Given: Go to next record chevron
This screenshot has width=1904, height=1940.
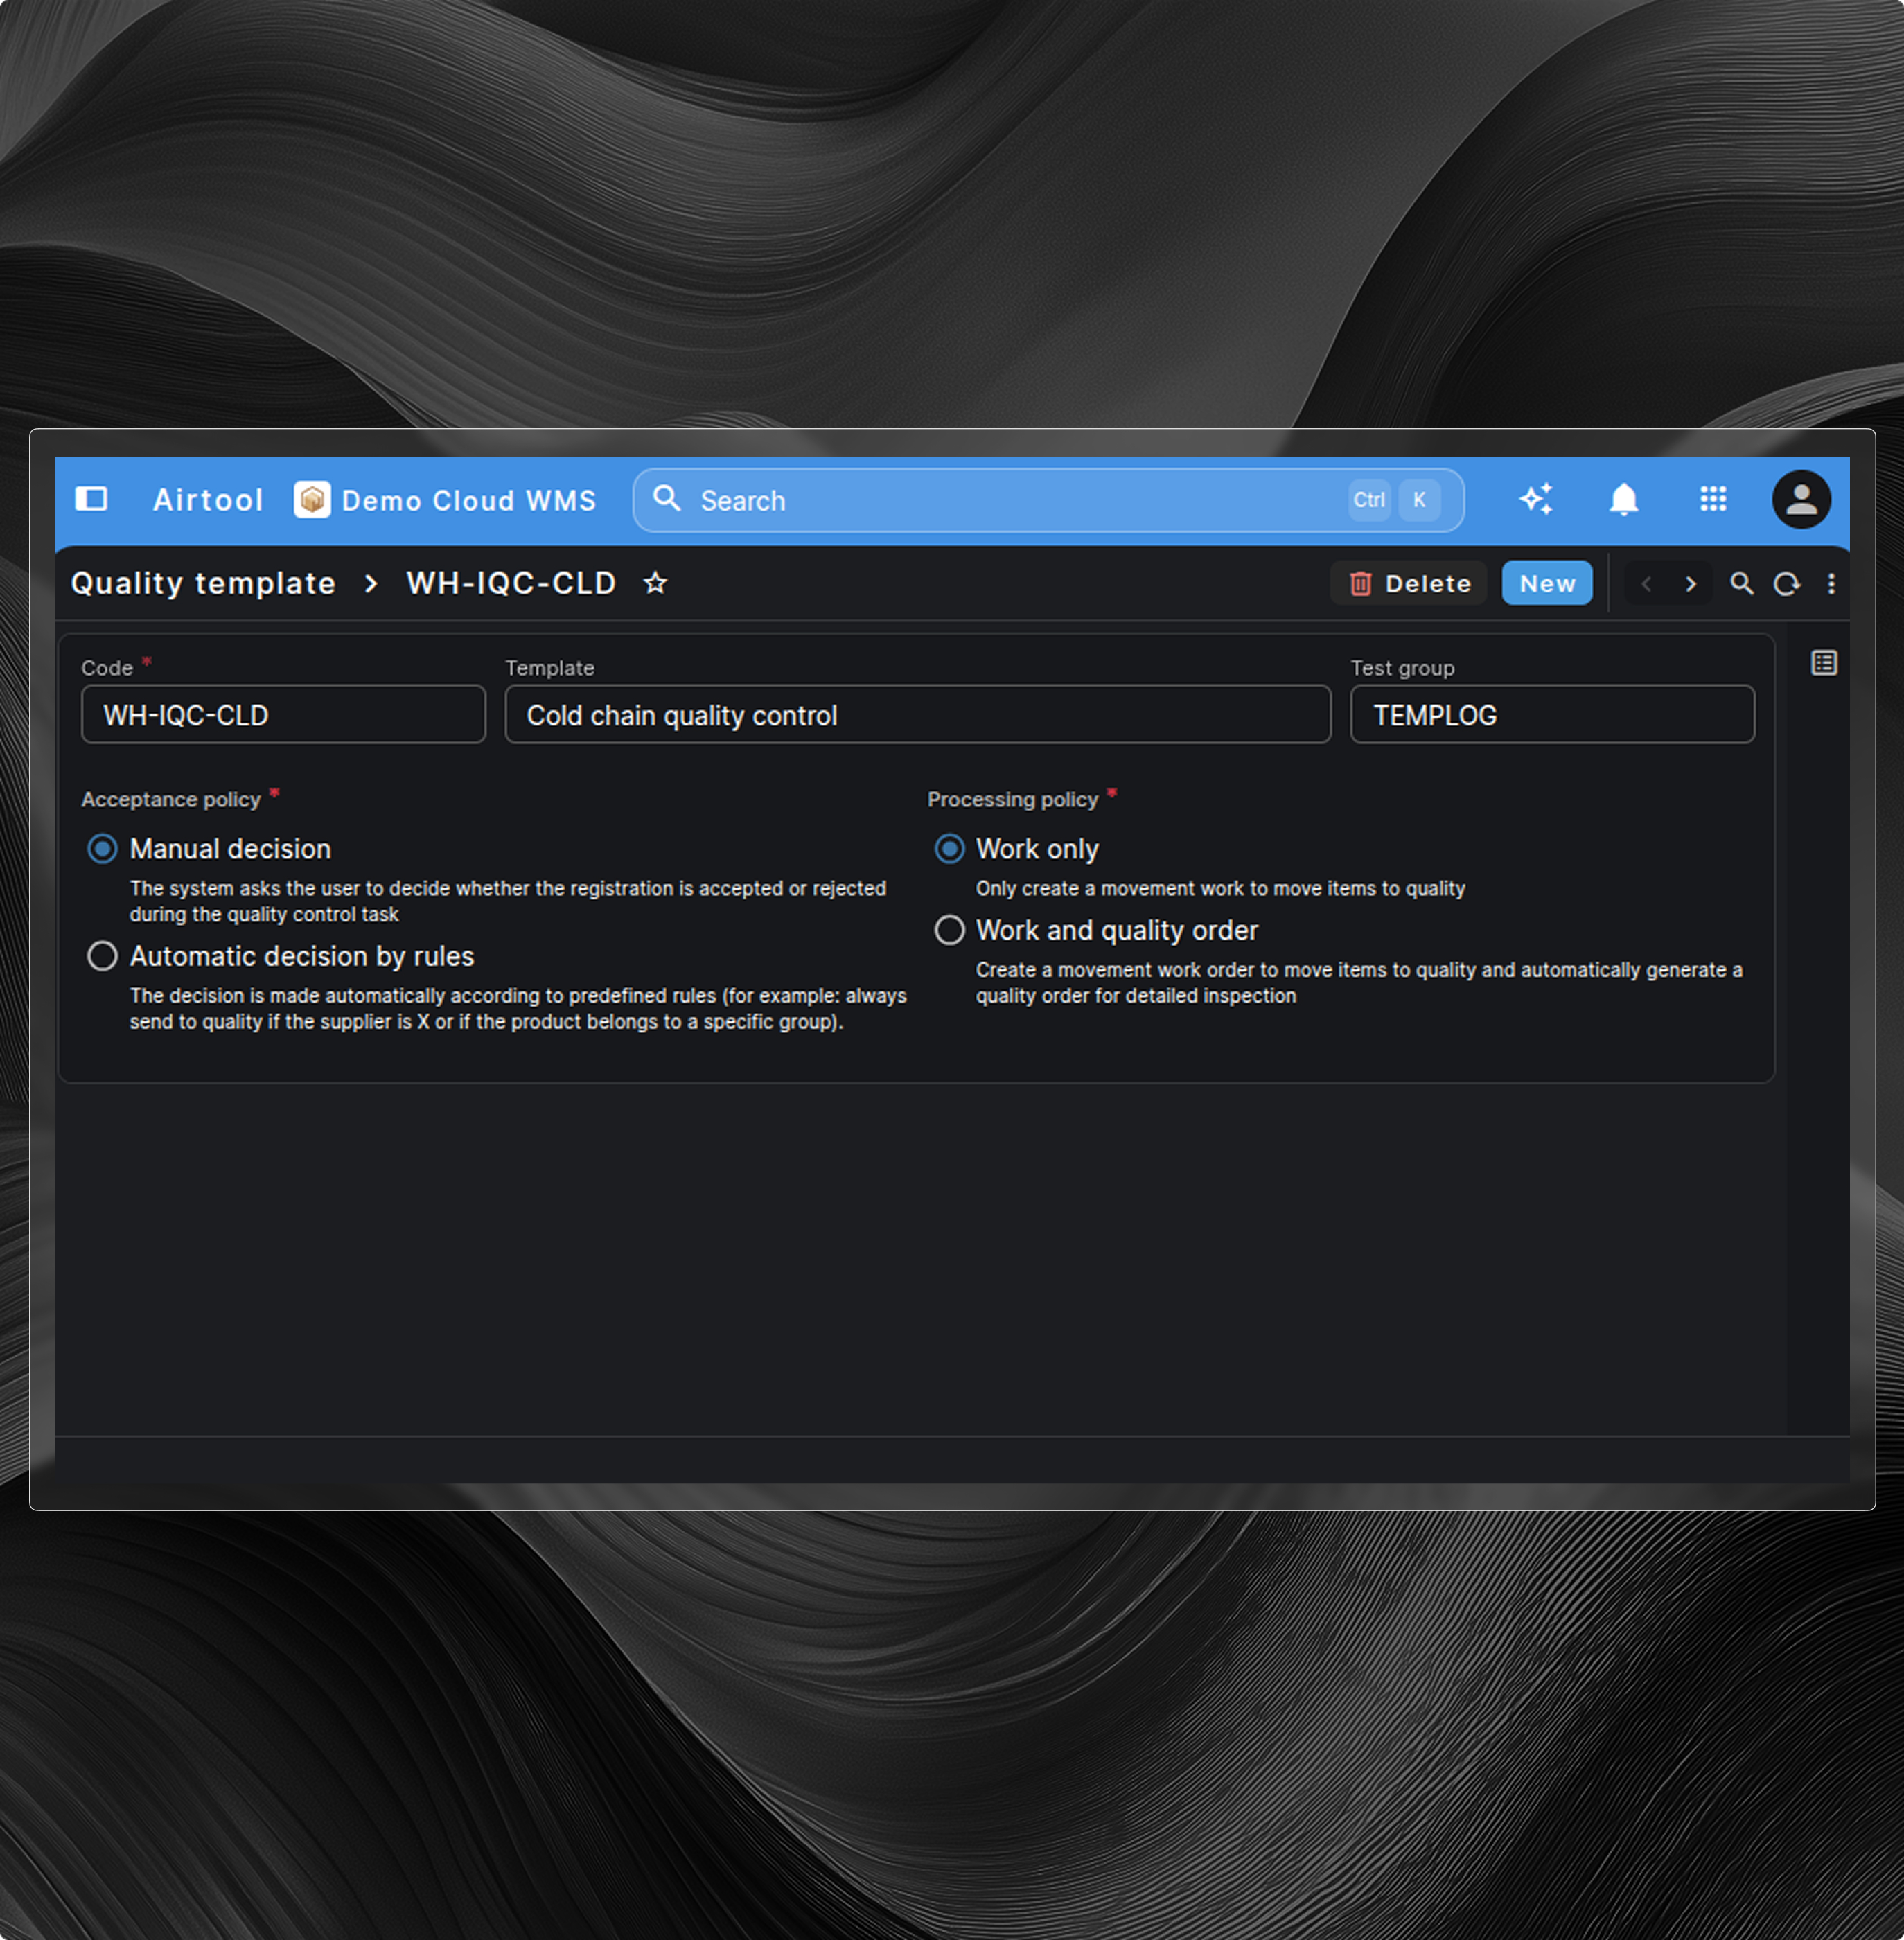Looking at the screenshot, I should click(x=1690, y=584).
